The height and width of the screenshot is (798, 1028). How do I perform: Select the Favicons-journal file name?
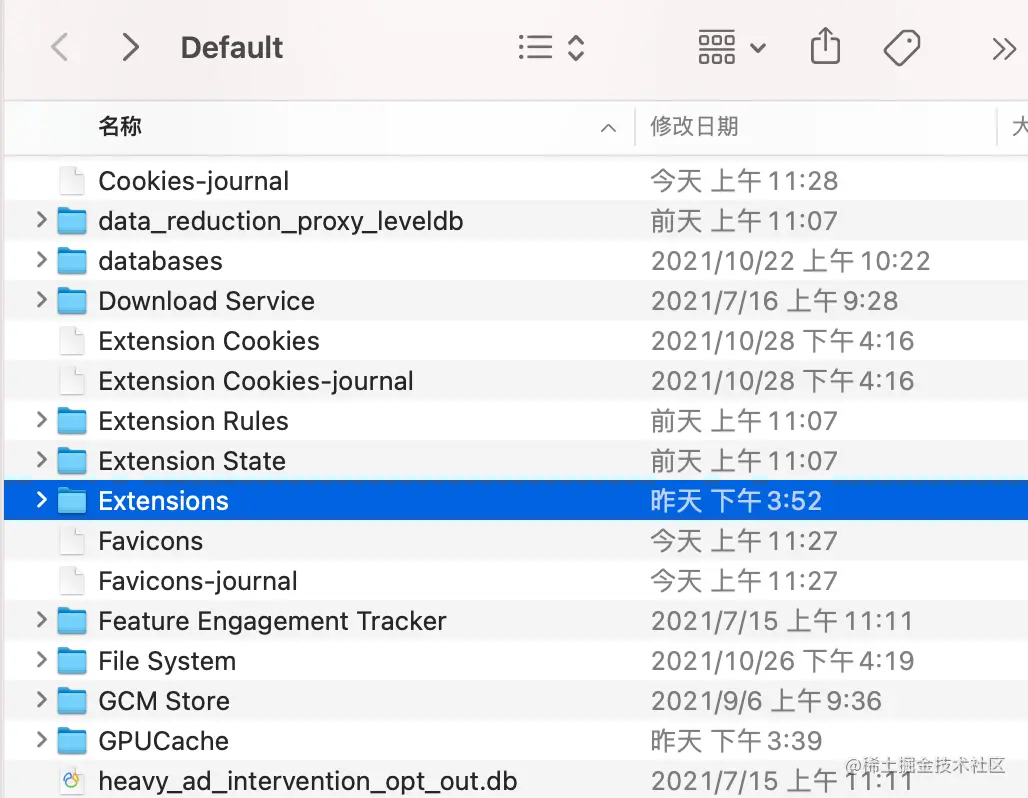198,581
